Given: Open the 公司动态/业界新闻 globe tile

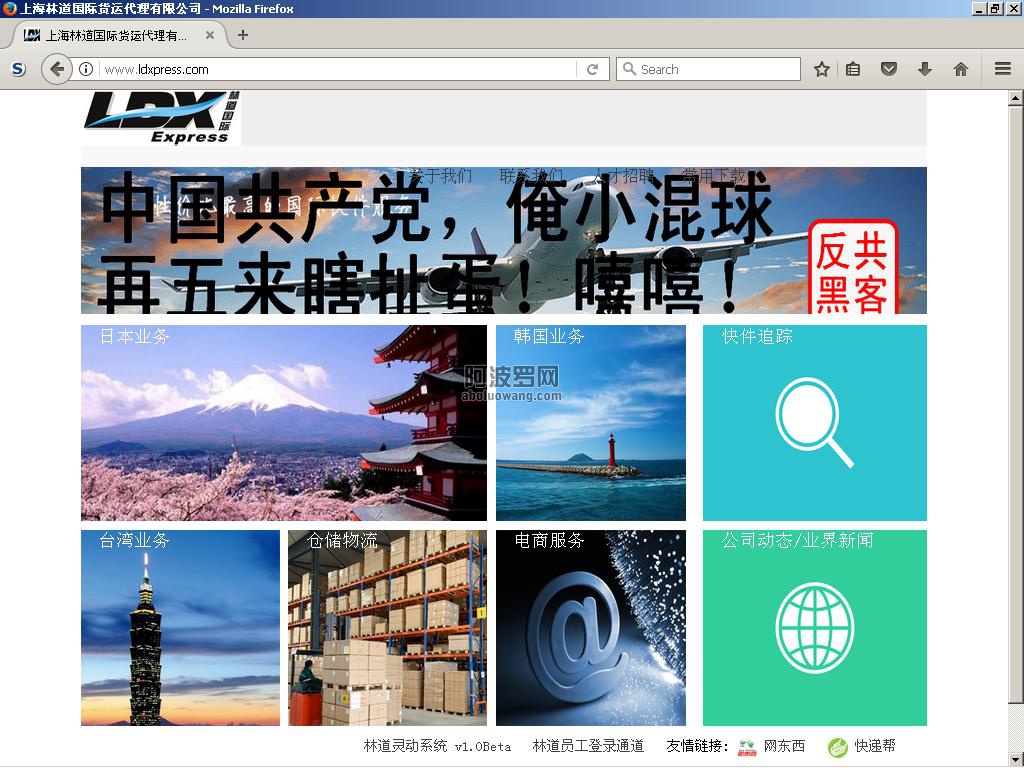Looking at the screenshot, I should pyautogui.click(x=814, y=628).
